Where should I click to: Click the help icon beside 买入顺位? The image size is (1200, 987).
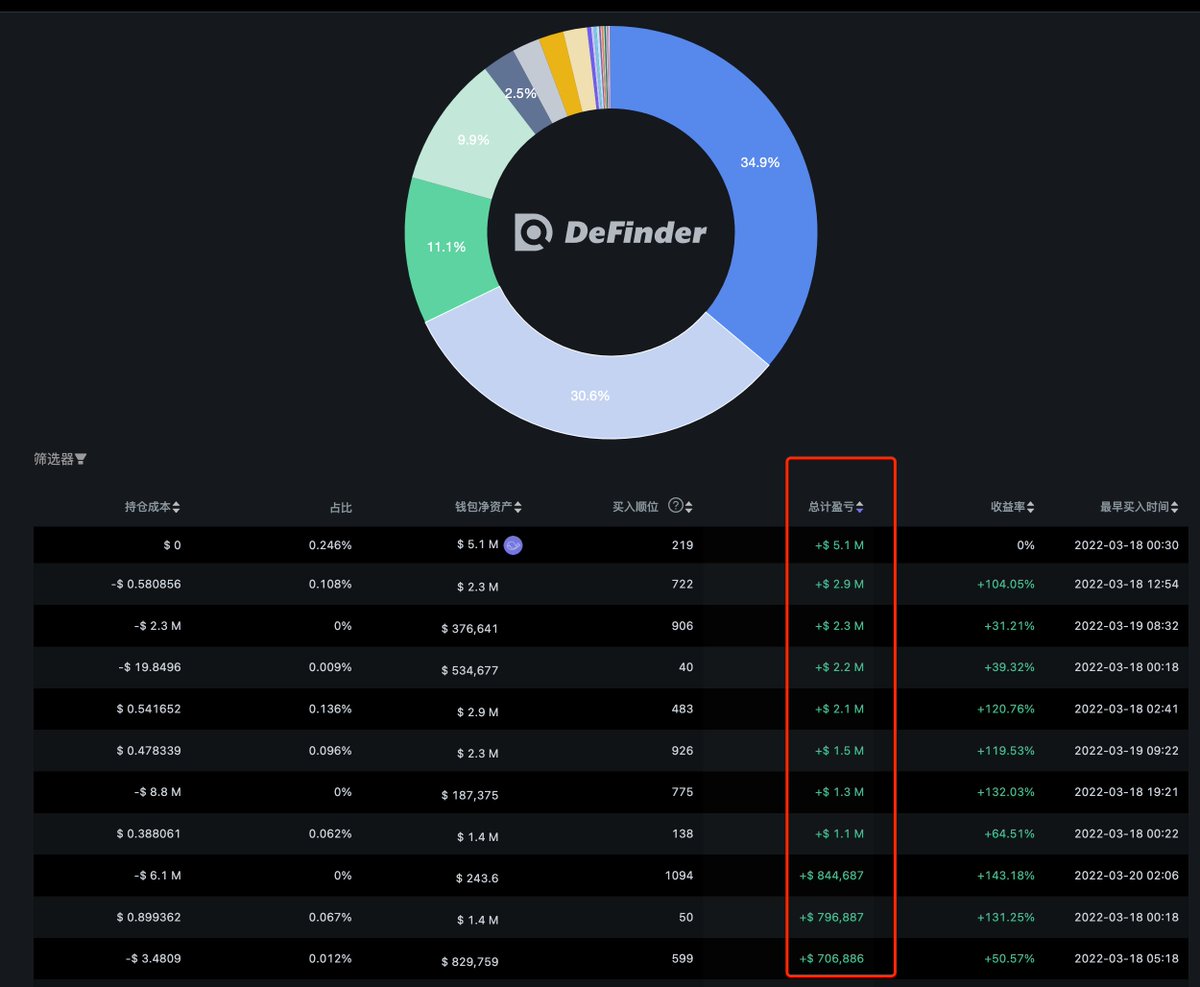click(x=675, y=506)
